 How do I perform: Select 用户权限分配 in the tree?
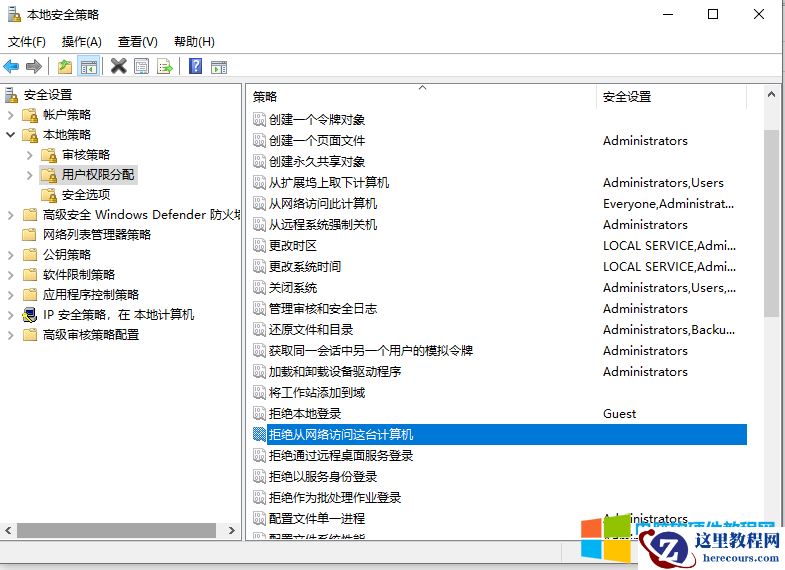click(98, 175)
